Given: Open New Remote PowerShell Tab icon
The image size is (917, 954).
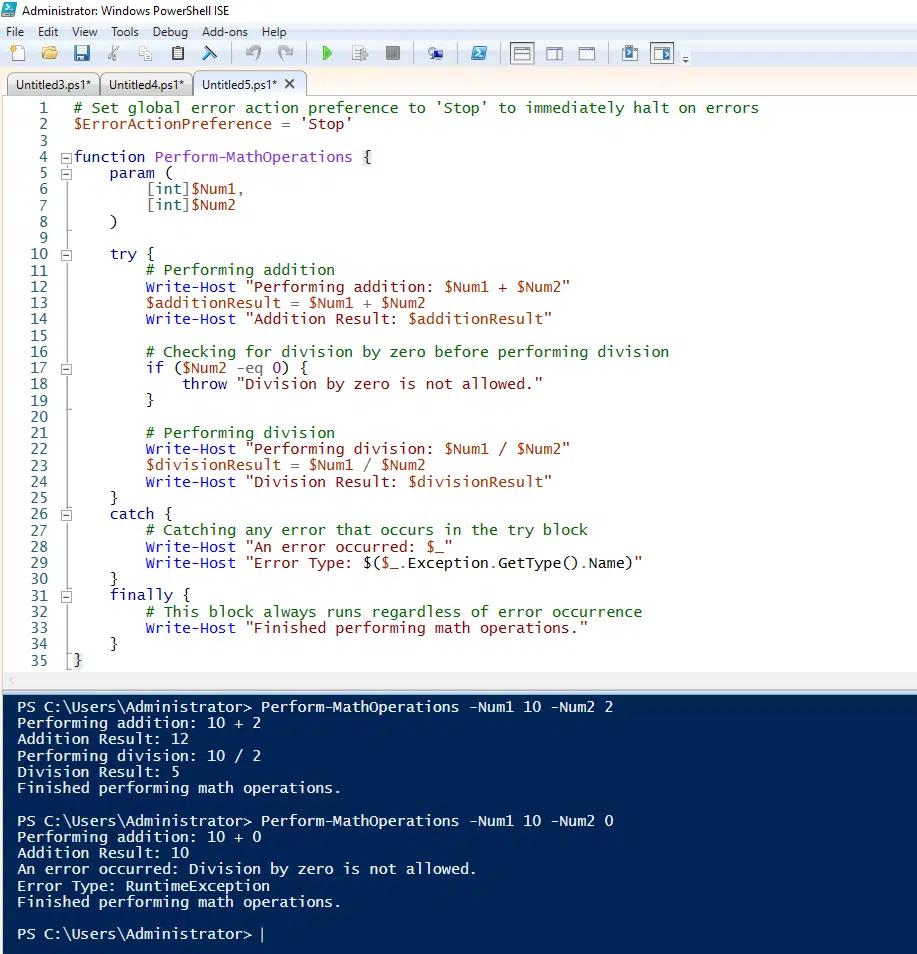Looking at the screenshot, I should coord(435,54).
